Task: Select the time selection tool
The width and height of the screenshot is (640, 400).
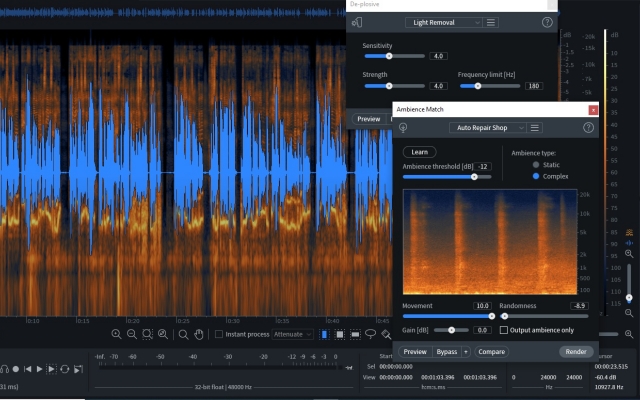Action: point(324,335)
